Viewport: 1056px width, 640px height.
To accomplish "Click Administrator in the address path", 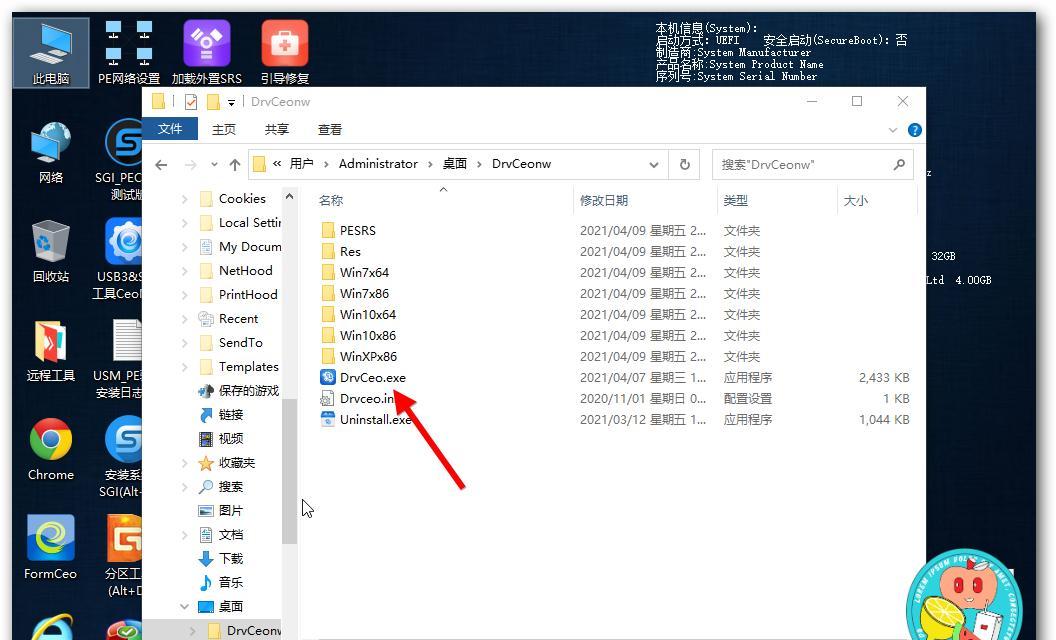I will (x=378, y=164).
